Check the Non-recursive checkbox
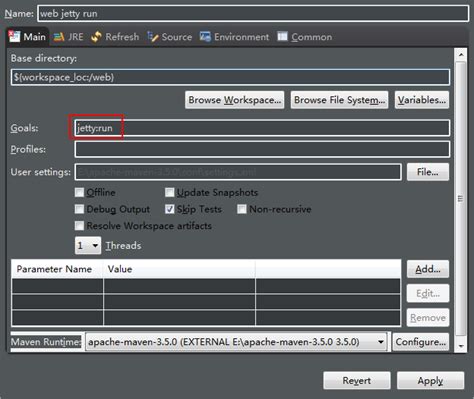Screen dimensions: 474x399 [x=242, y=209]
